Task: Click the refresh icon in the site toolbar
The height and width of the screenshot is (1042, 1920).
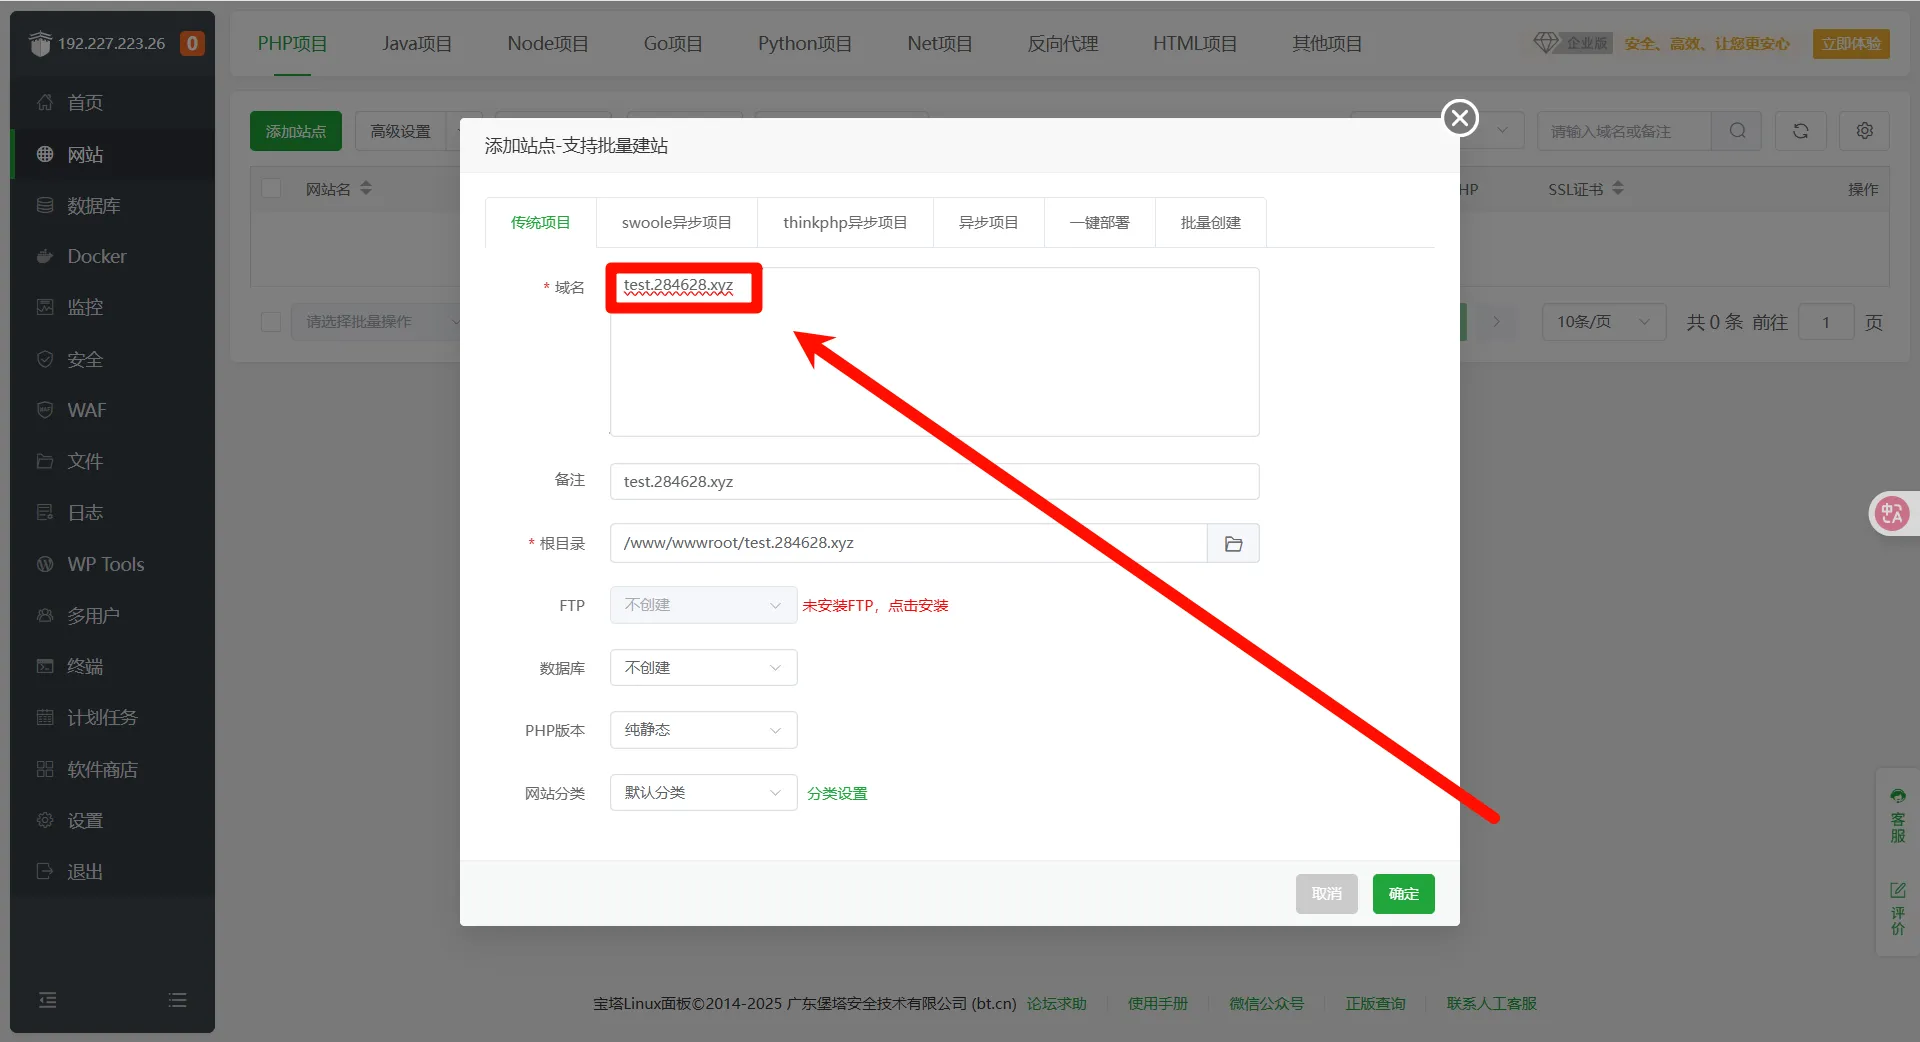Action: point(1800,131)
